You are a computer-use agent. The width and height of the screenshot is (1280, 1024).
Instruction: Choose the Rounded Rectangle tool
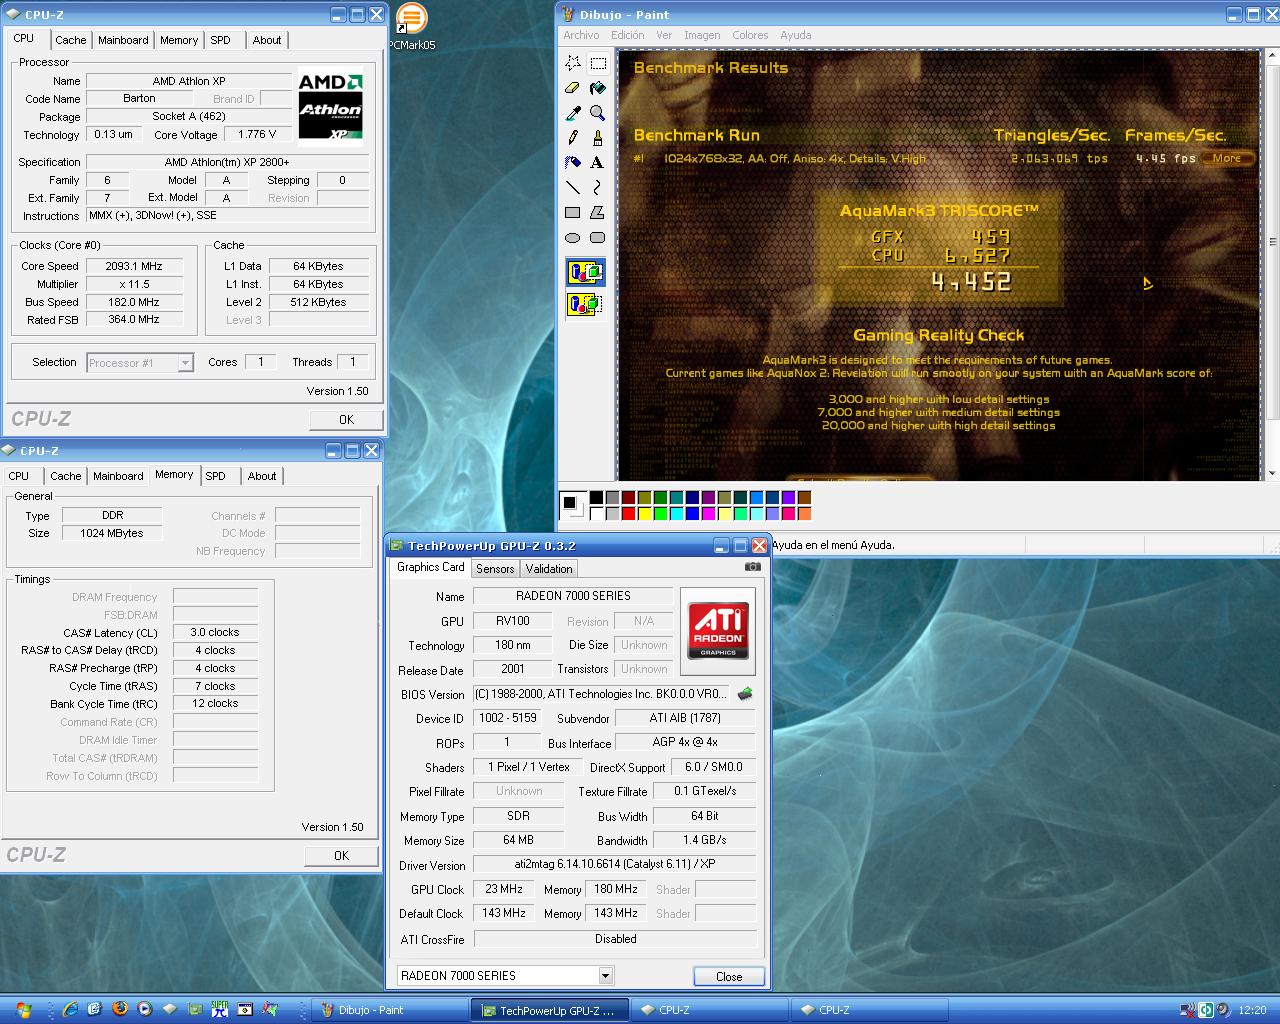tap(598, 237)
